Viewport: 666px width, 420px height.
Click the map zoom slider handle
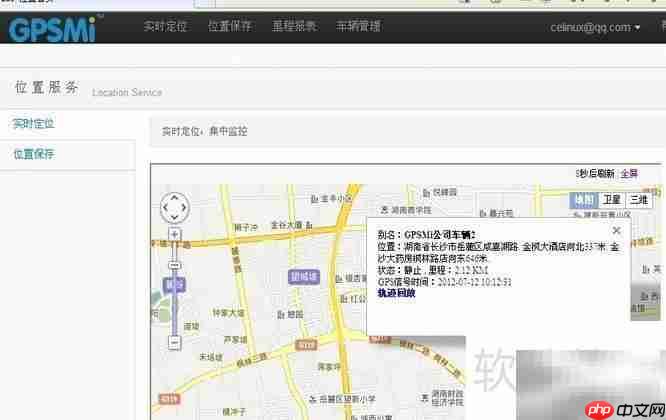(x=175, y=266)
